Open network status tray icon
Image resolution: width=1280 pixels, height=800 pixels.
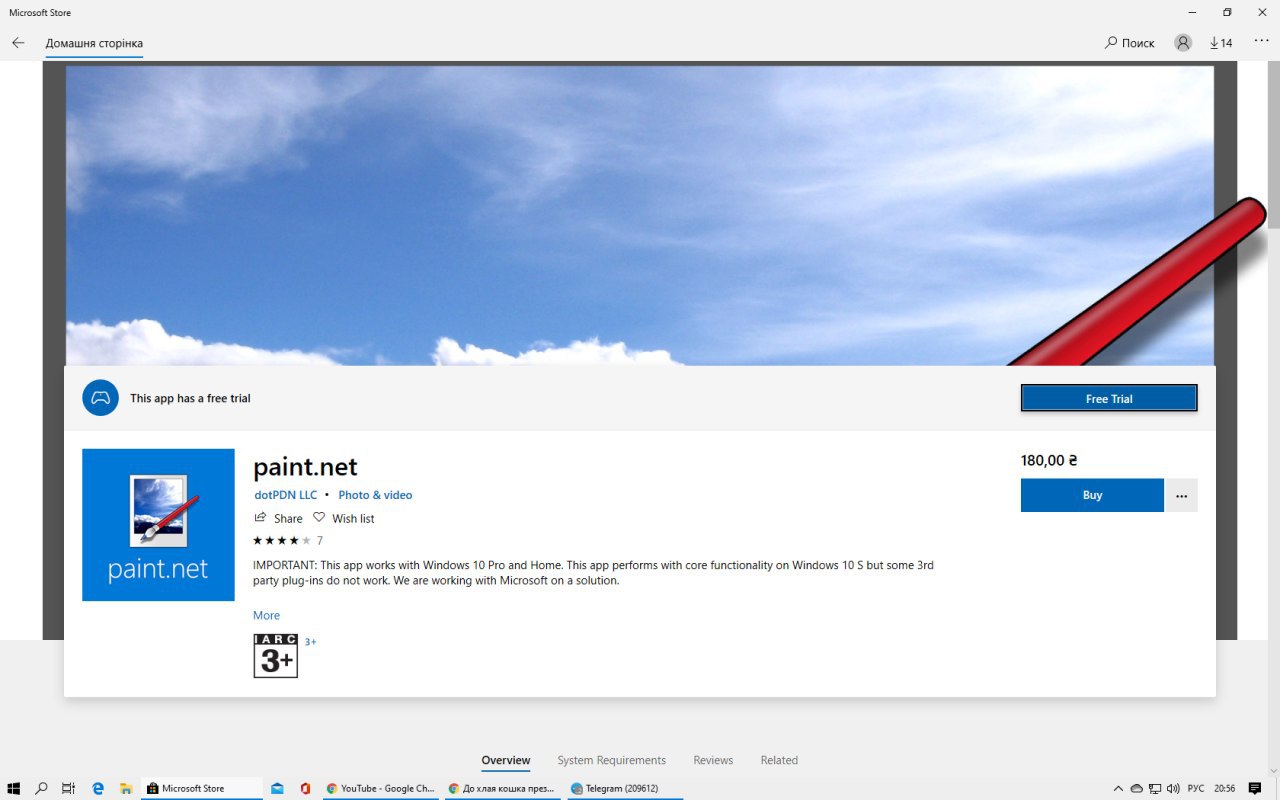(x=1154, y=788)
